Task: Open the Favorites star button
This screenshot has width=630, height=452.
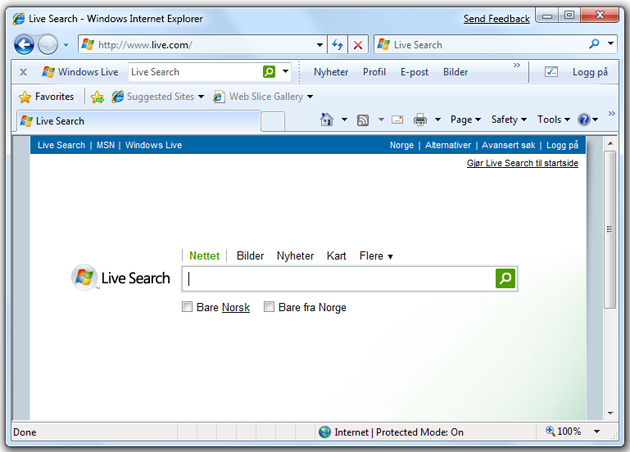Action: point(47,96)
